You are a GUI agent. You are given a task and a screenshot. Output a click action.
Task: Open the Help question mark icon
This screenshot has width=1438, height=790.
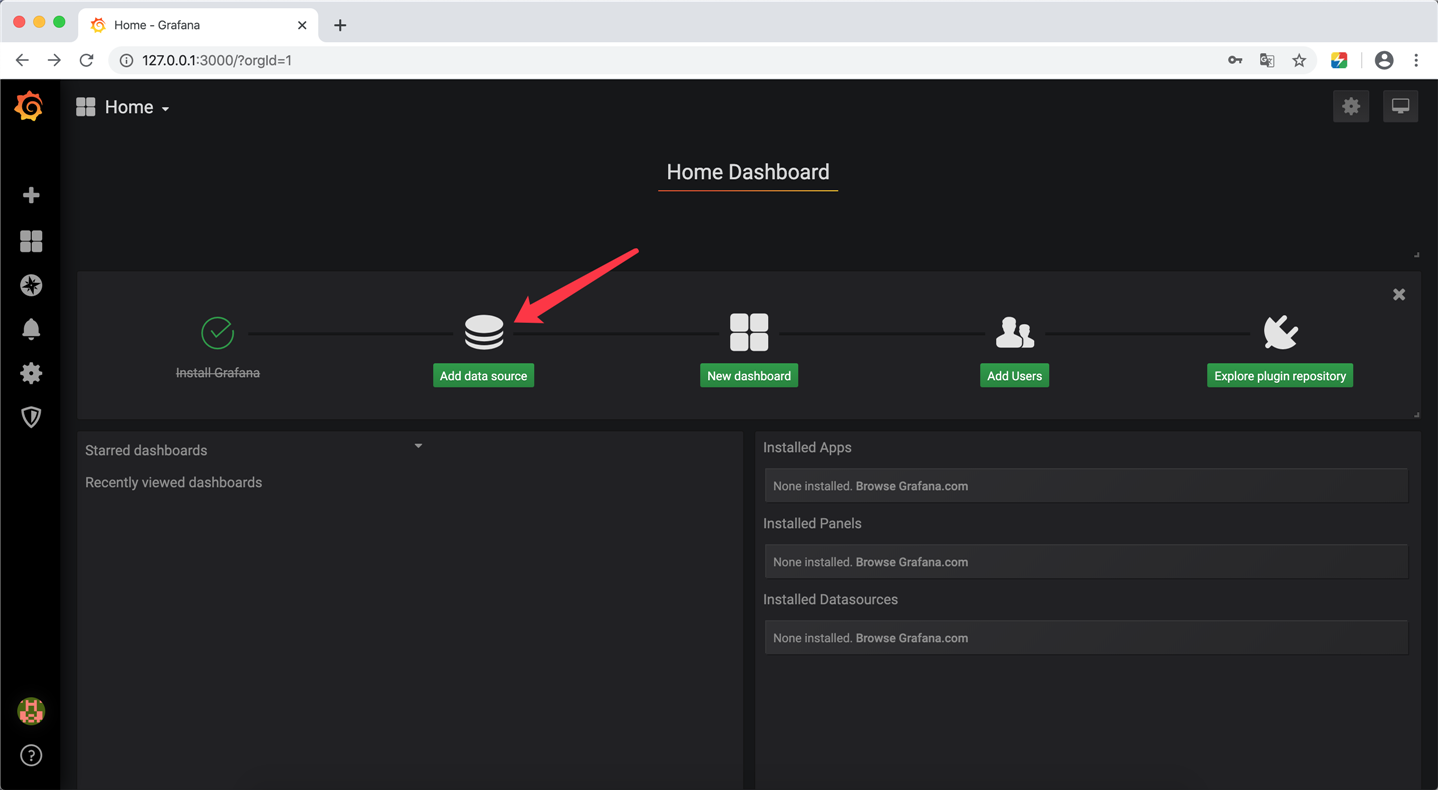pyautogui.click(x=31, y=755)
